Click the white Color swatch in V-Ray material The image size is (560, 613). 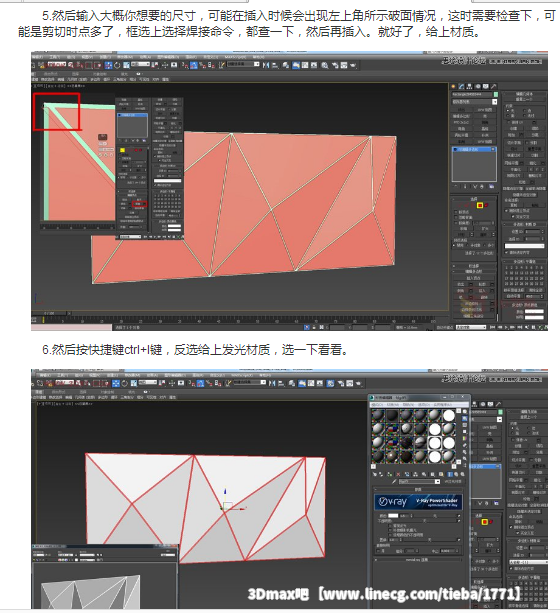tap(393, 516)
